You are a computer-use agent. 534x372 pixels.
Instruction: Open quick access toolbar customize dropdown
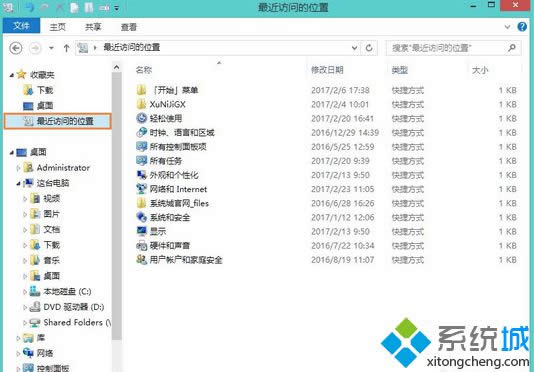(x=117, y=8)
